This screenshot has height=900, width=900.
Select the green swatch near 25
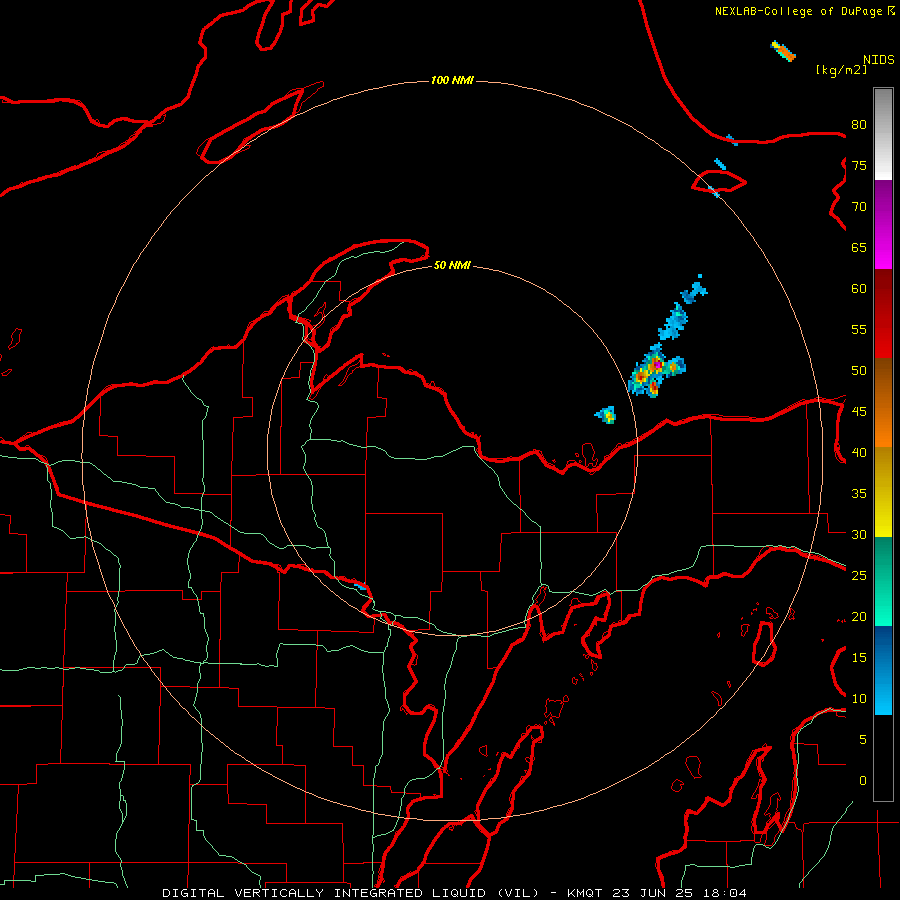point(883,581)
